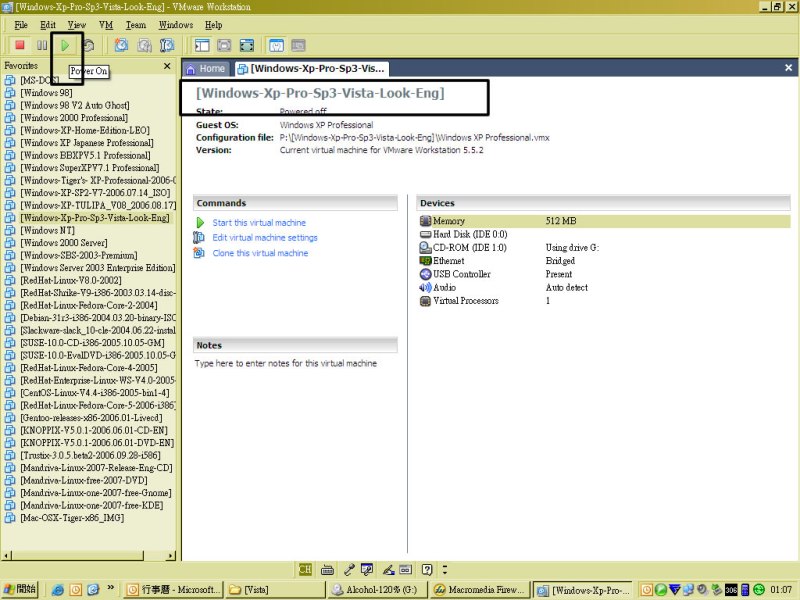This screenshot has height=600, width=800.
Task: Open the Team menu
Action: click(x=136, y=24)
